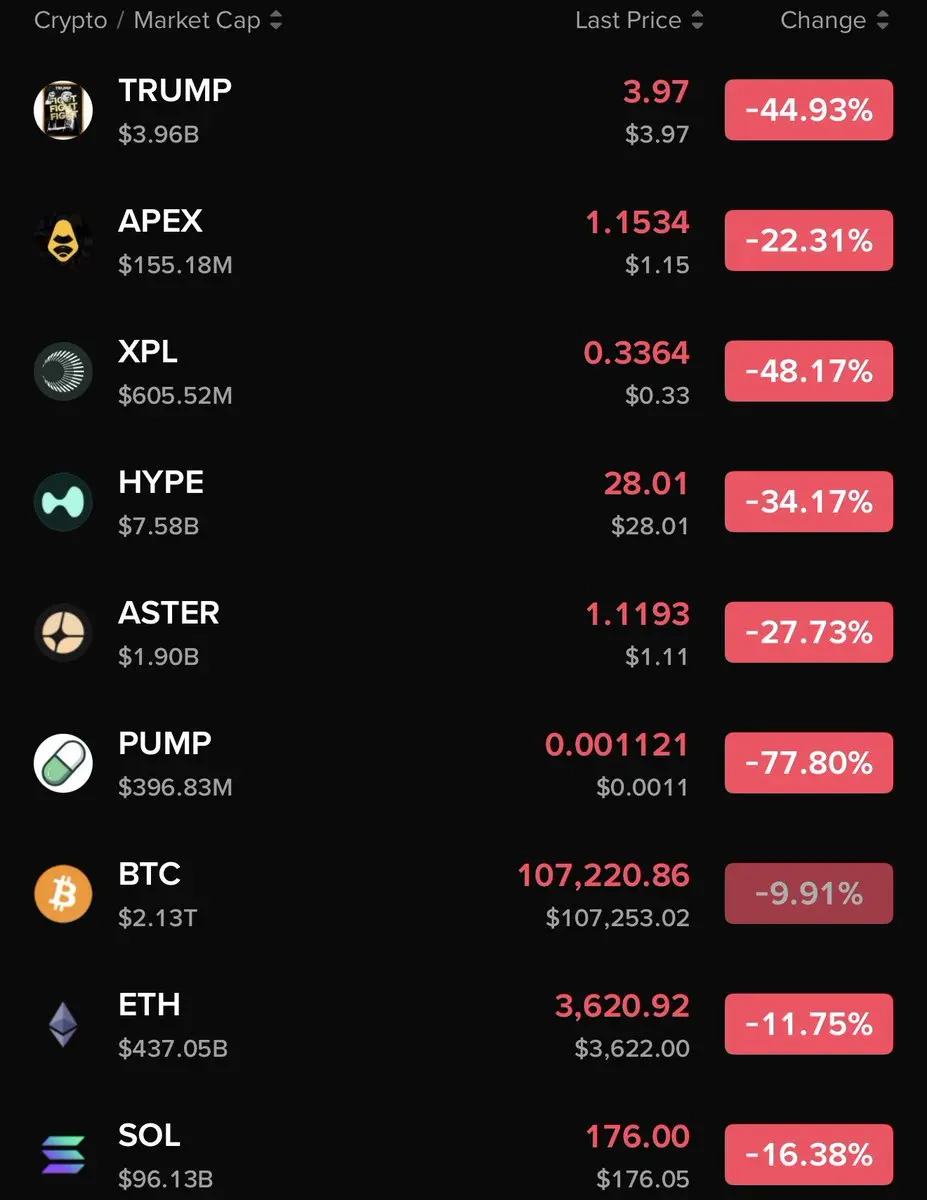Select the XPL circular logo
927x1200 pixels.
[x=63, y=372]
